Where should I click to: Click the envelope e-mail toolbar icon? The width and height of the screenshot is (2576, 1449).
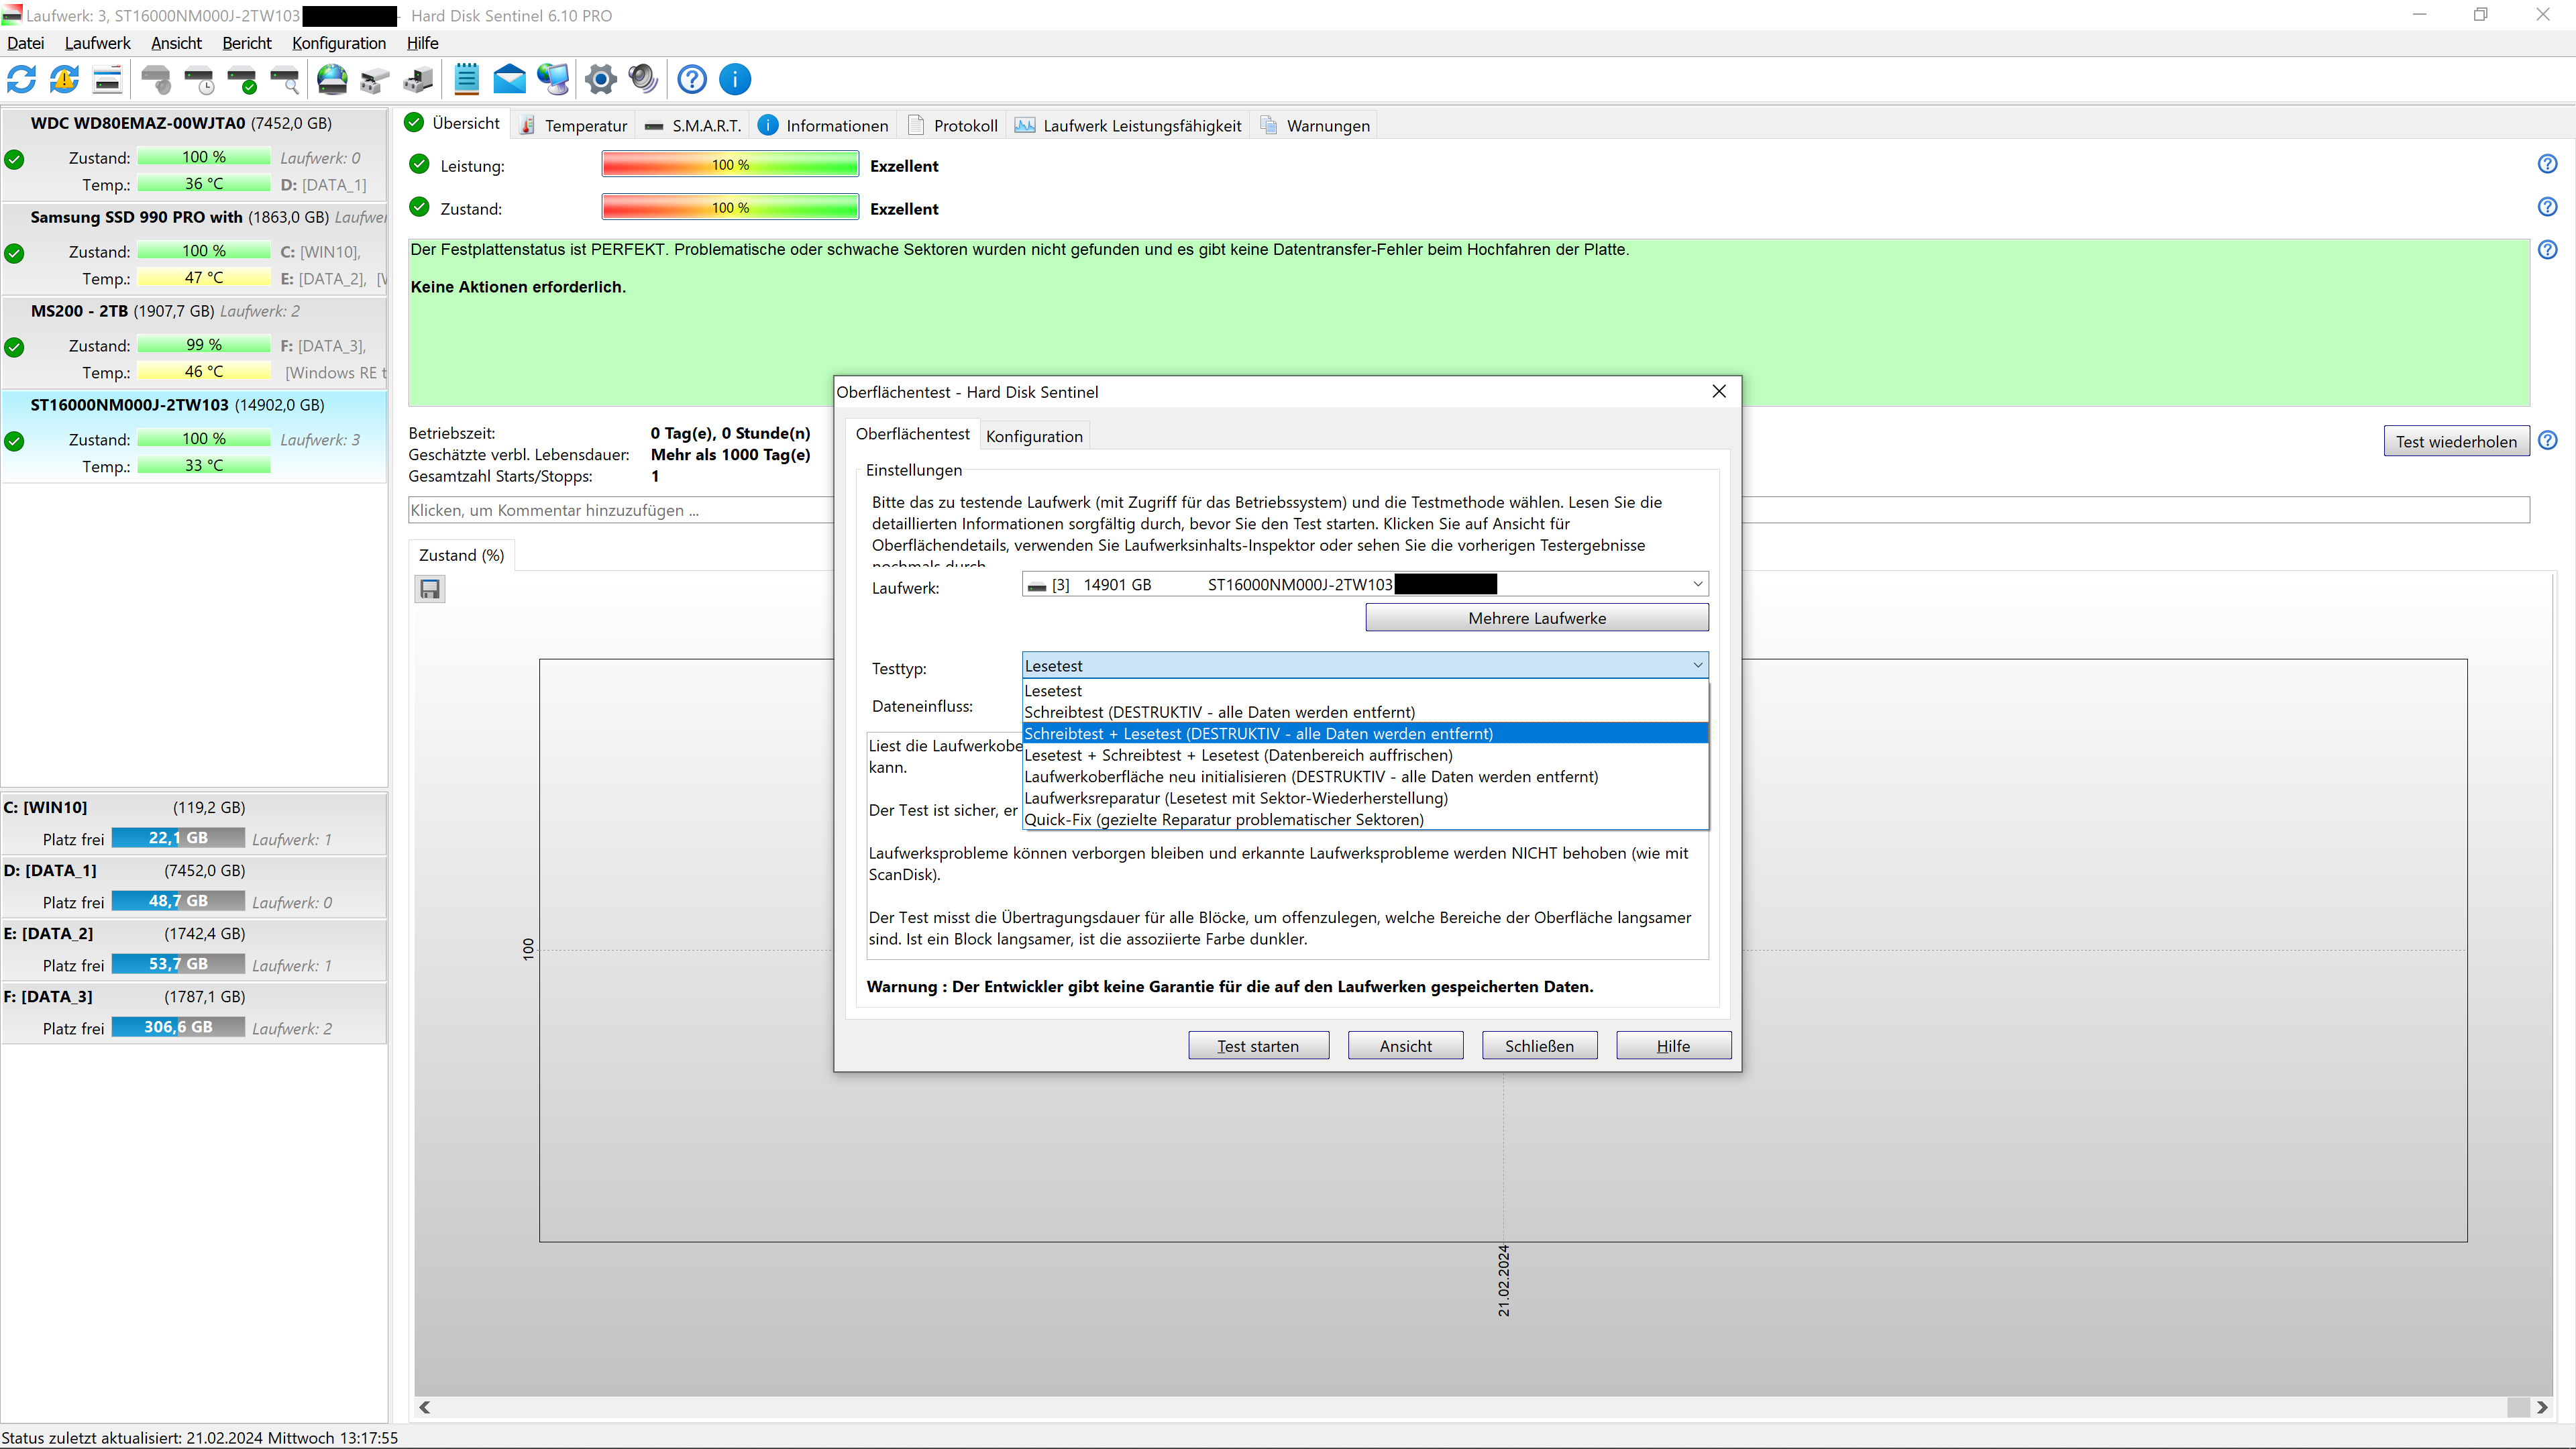(510, 79)
